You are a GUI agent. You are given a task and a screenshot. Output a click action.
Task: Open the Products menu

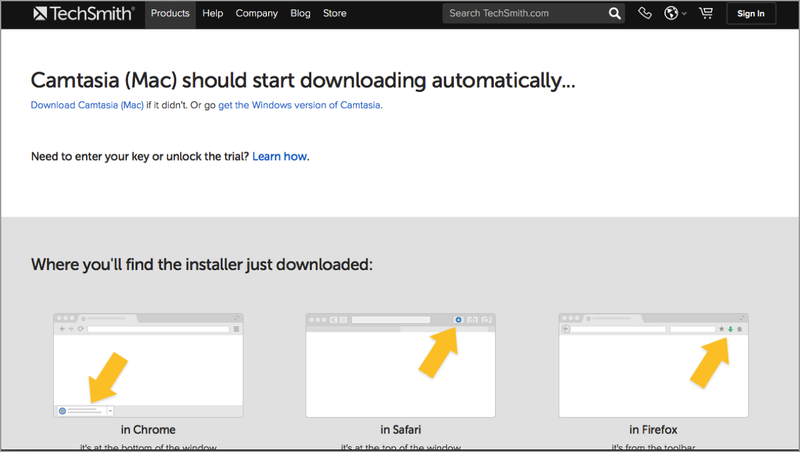170,14
